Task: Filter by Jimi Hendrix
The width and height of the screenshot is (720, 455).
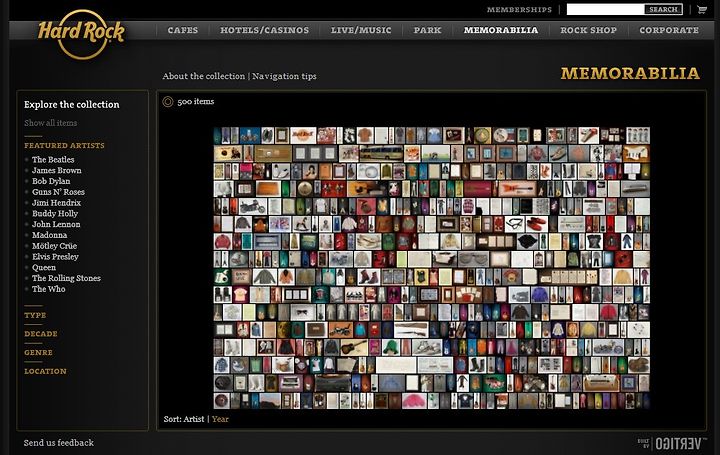Action: pyautogui.click(x=56, y=203)
